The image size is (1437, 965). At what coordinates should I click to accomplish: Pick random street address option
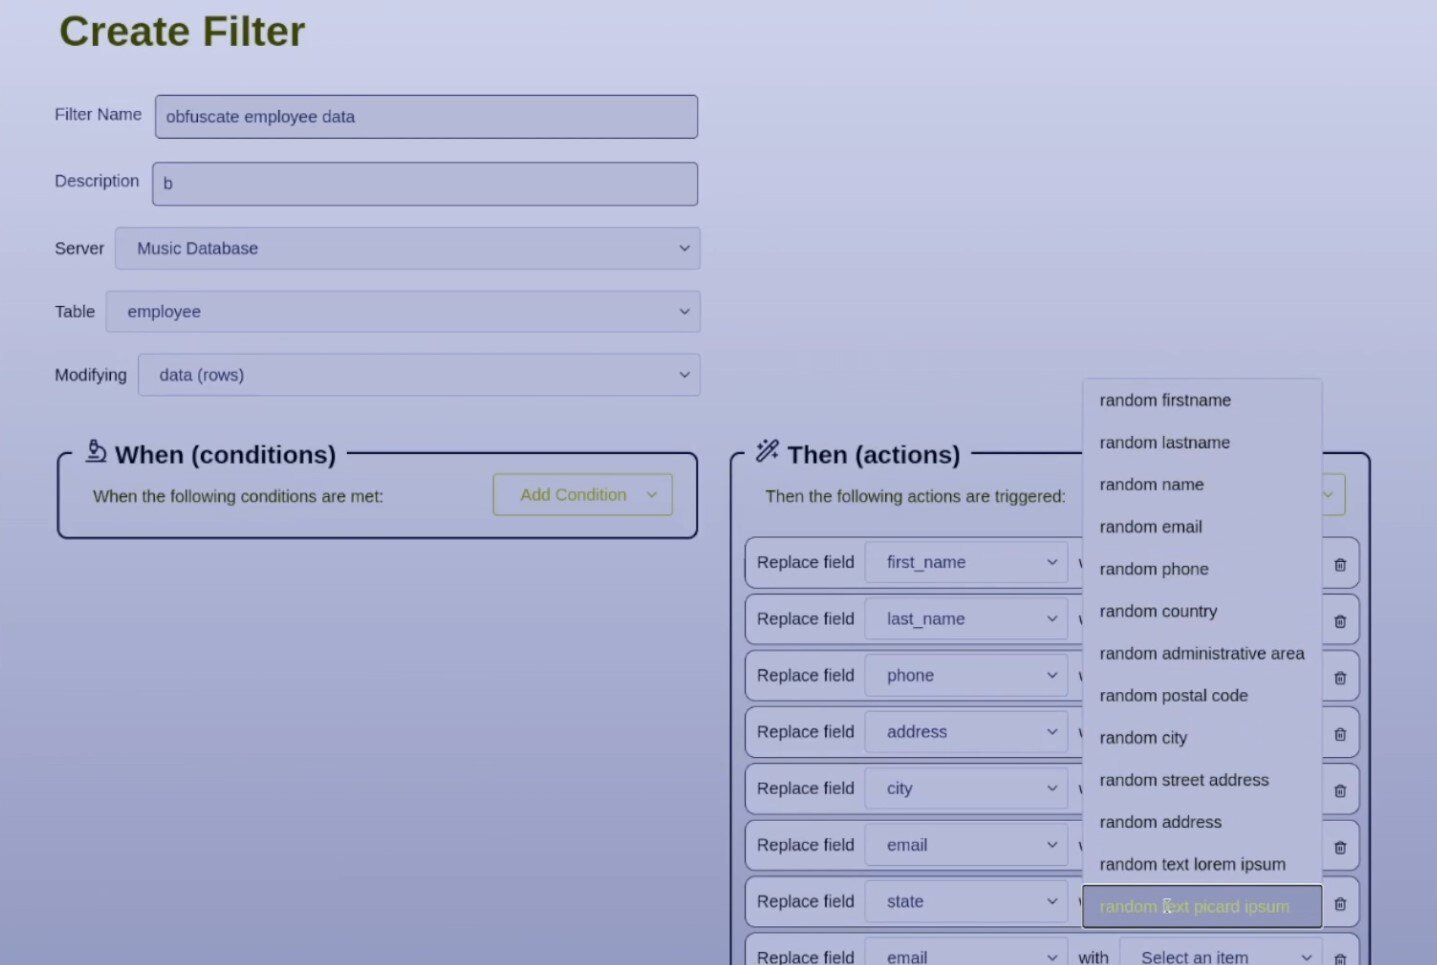coord(1202,780)
